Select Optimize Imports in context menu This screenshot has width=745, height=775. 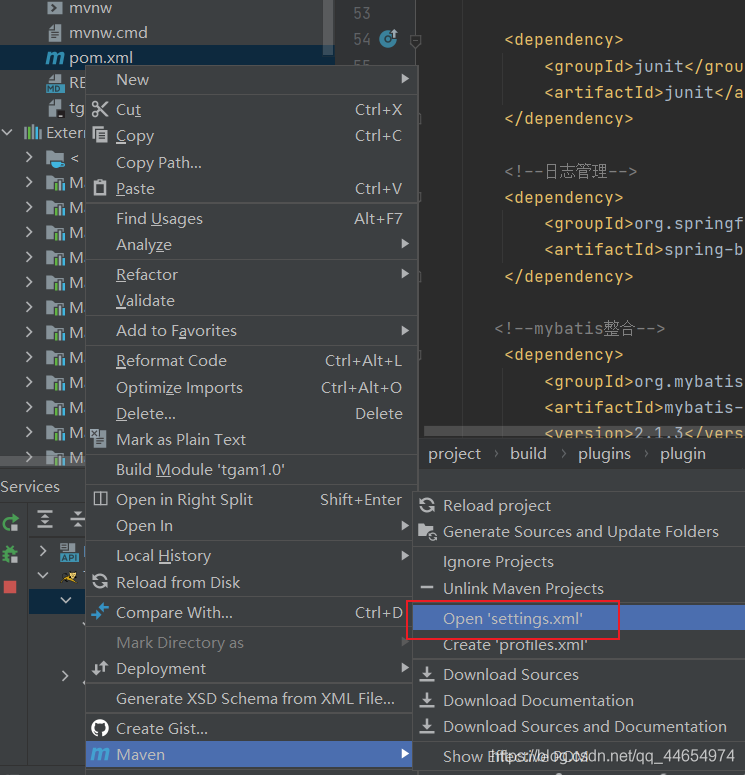coord(179,388)
